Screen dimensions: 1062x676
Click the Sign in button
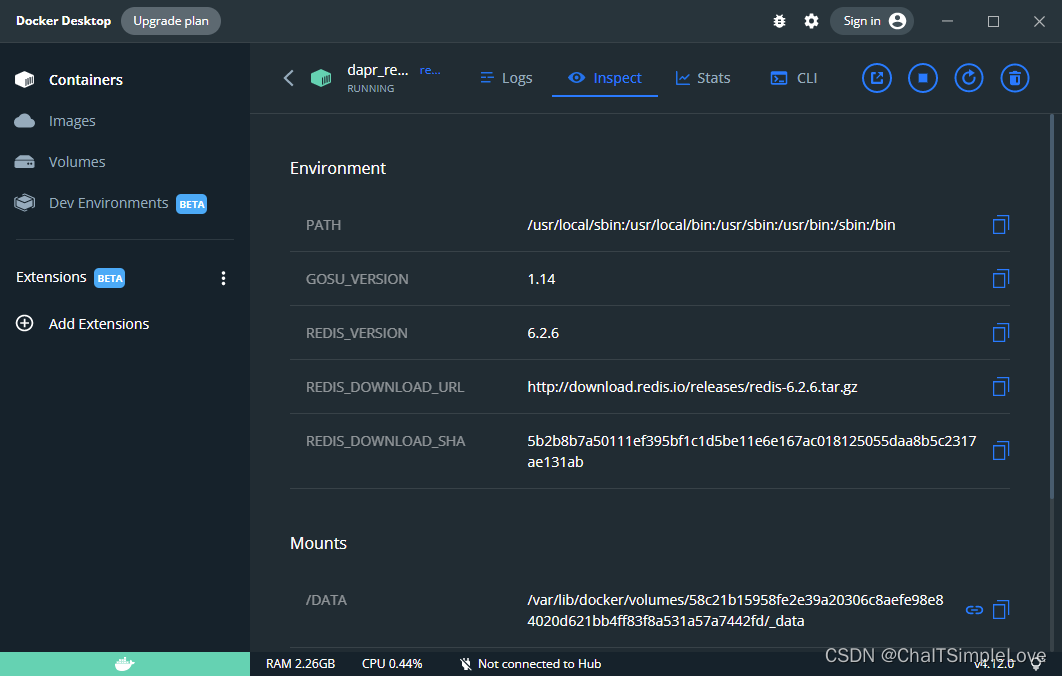click(x=871, y=20)
